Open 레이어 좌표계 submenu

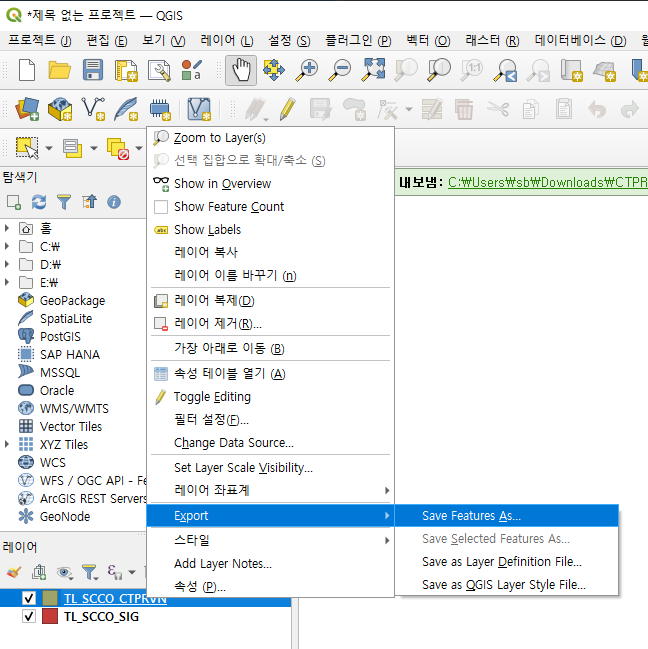(x=270, y=490)
